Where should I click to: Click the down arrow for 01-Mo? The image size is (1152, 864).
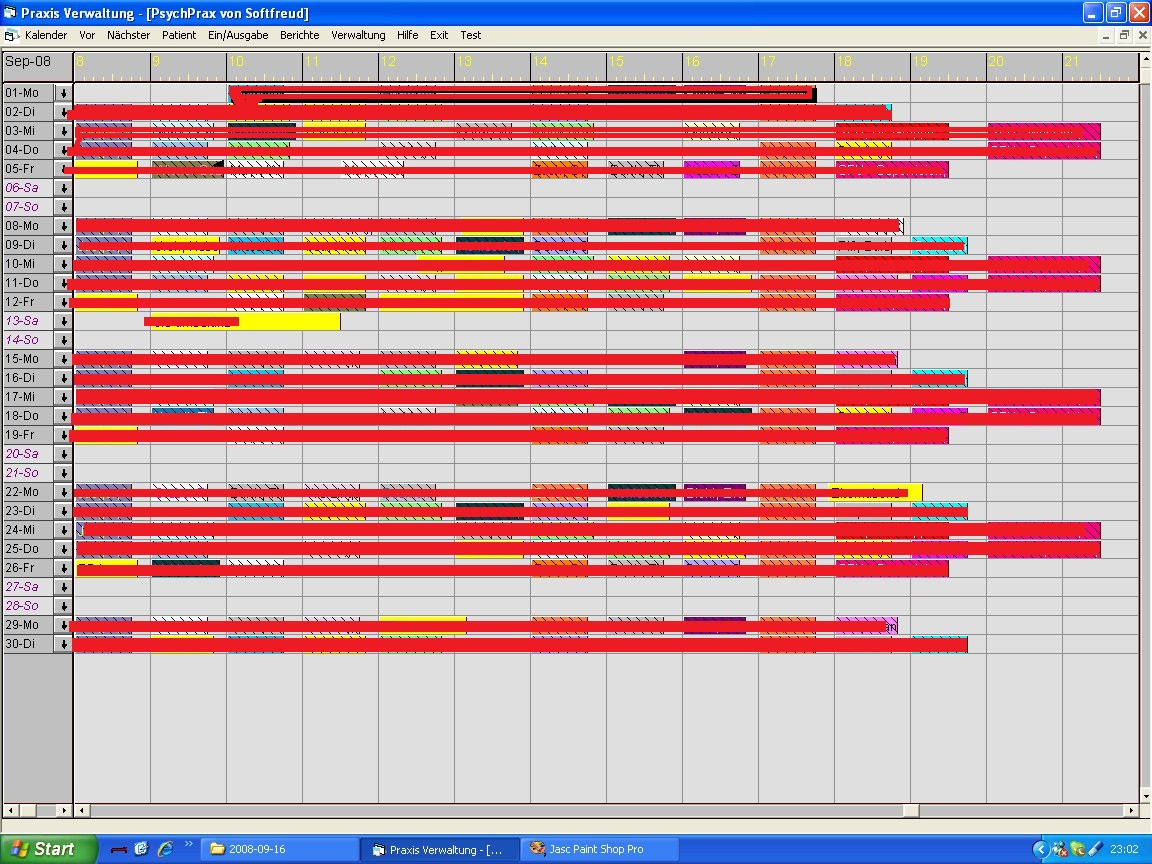[64, 93]
